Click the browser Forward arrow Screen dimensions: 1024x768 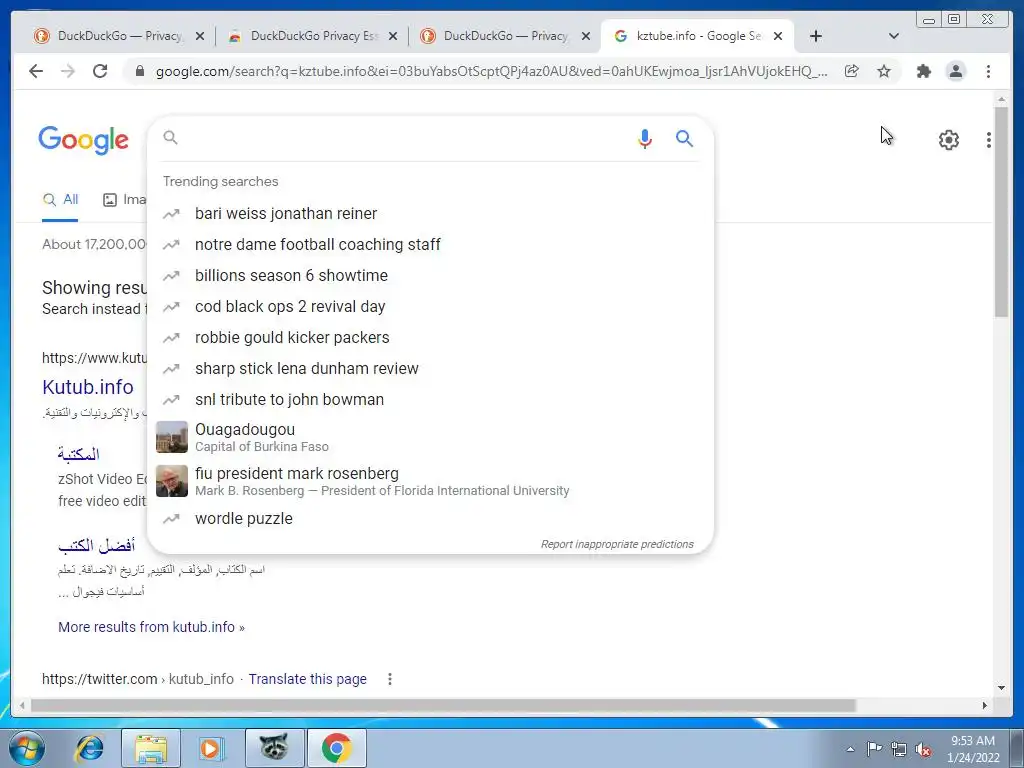pos(68,71)
